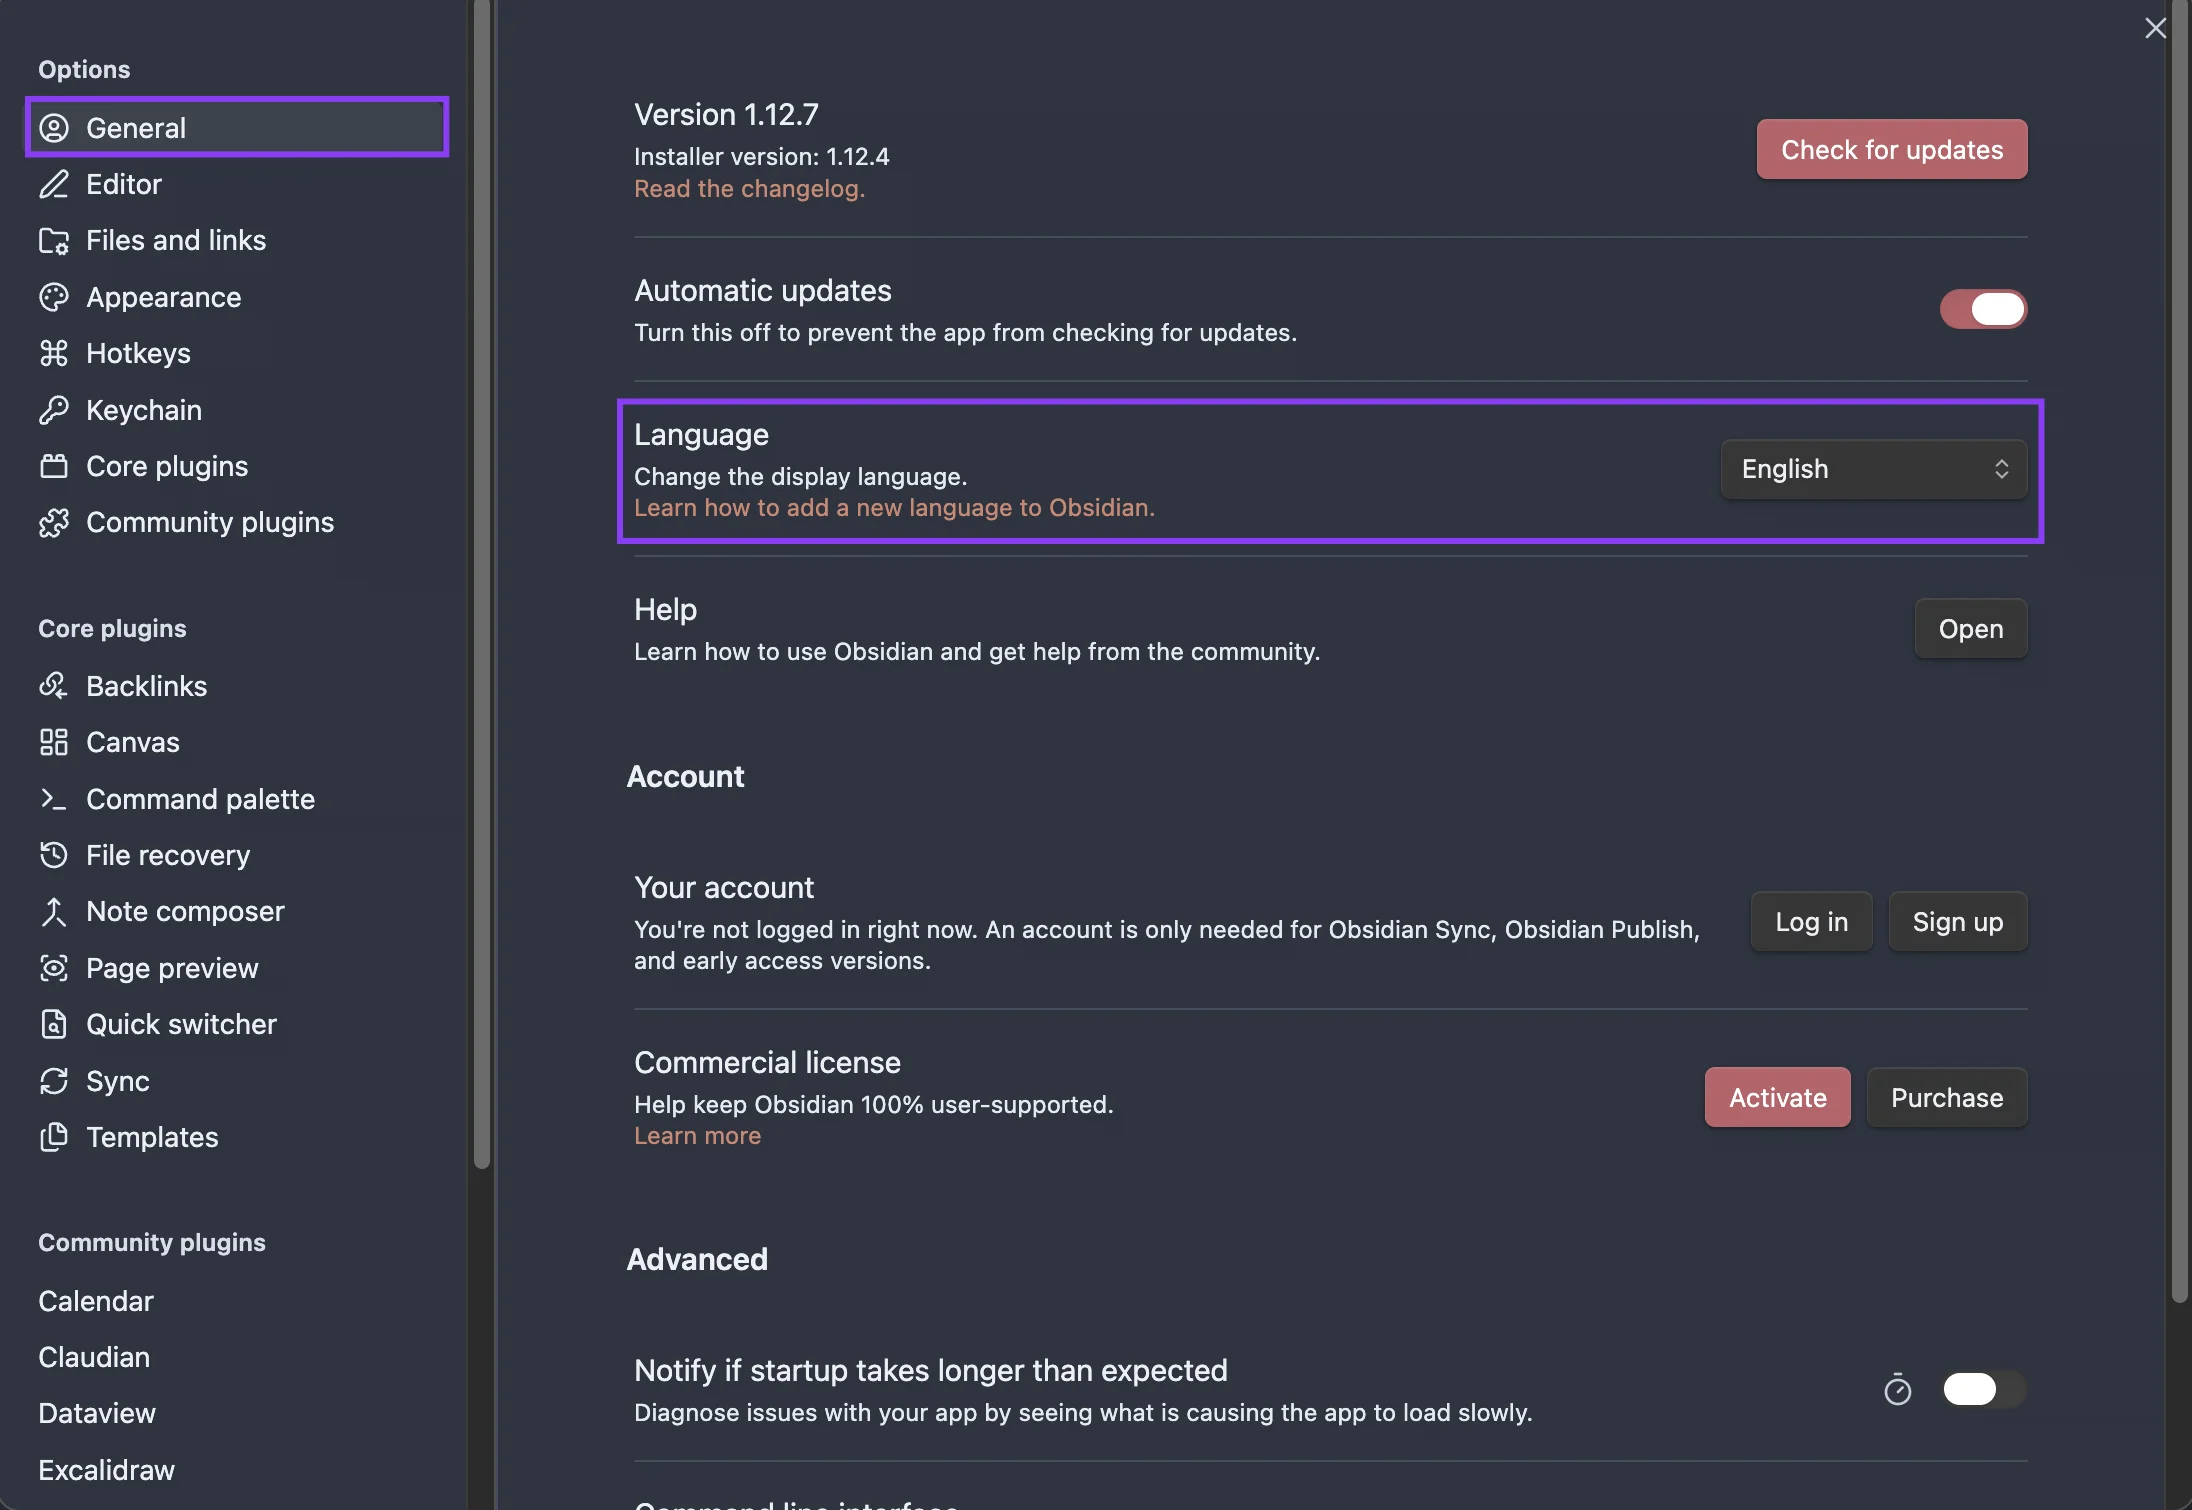Open the English language dropdown

(x=1874, y=469)
